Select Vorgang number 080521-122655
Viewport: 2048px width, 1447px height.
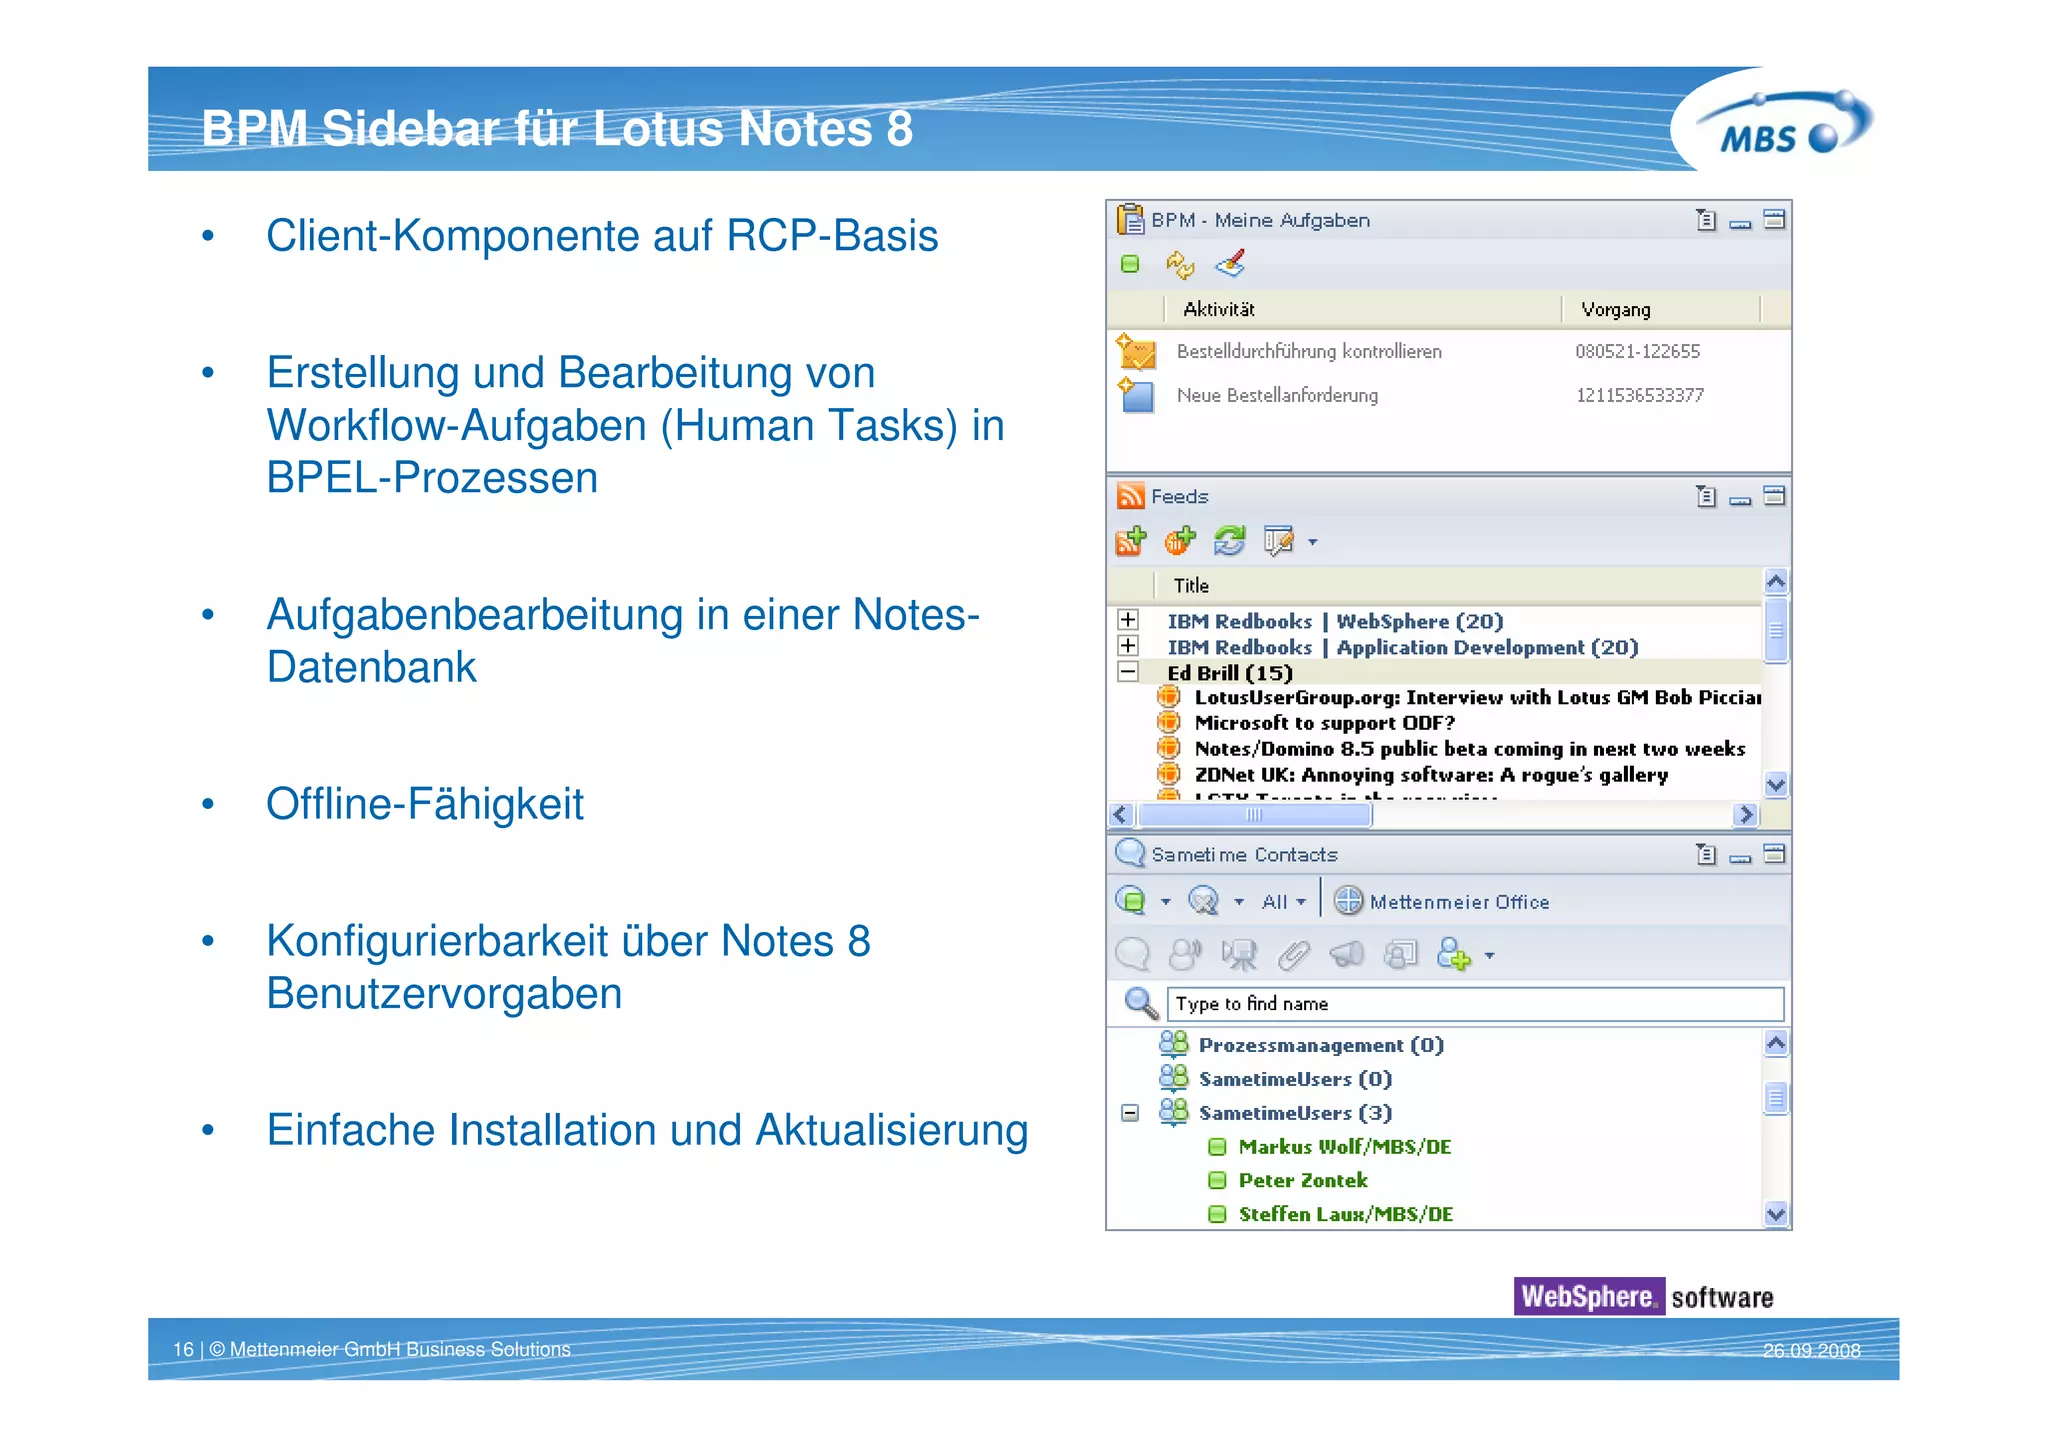(1637, 351)
